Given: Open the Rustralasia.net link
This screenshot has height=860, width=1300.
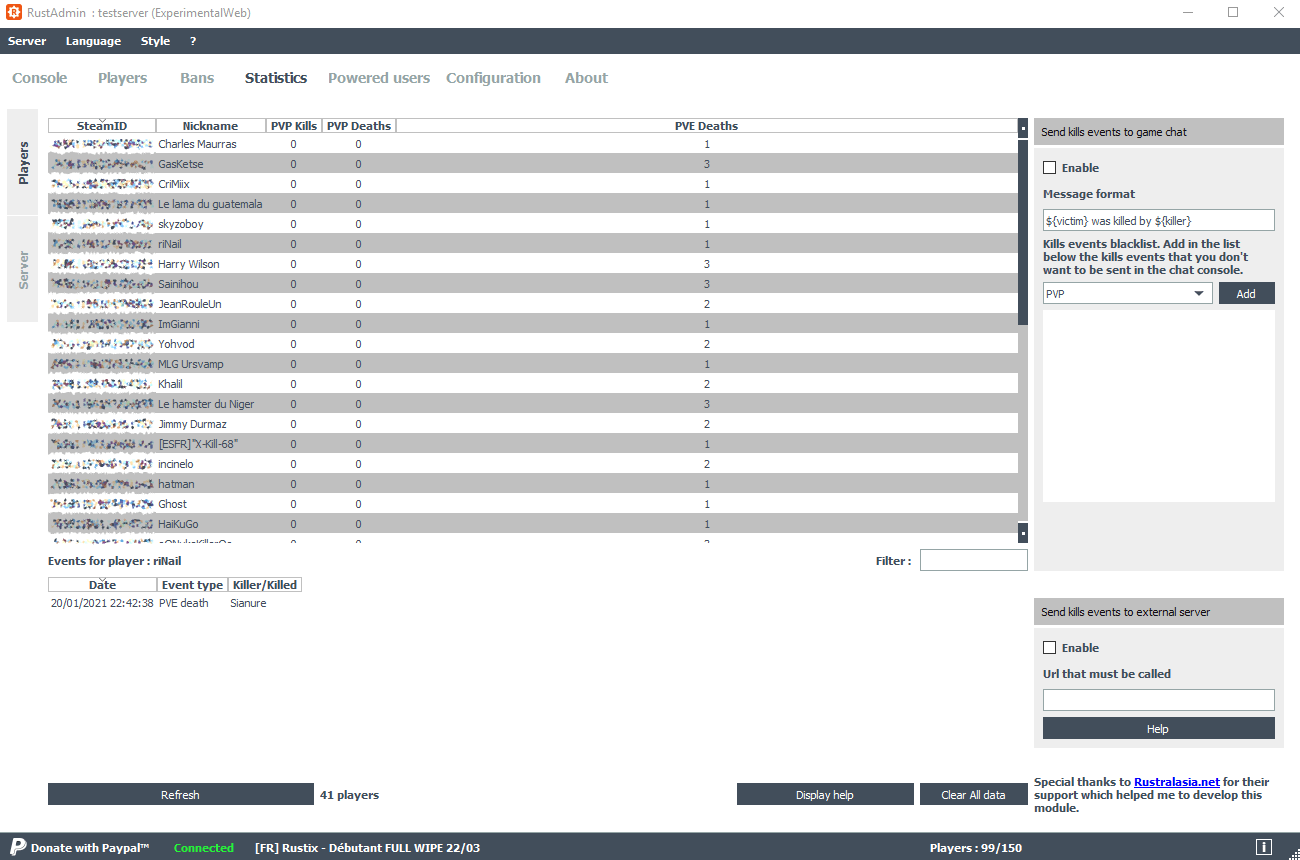Looking at the screenshot, I should click(1177, 782).
